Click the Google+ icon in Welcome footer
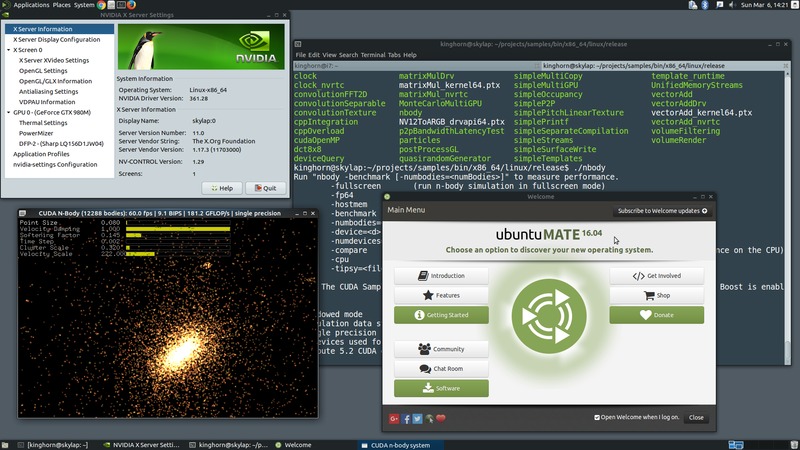Image resolution: width=800 pixels, height=450 pixels. [395, 418]
